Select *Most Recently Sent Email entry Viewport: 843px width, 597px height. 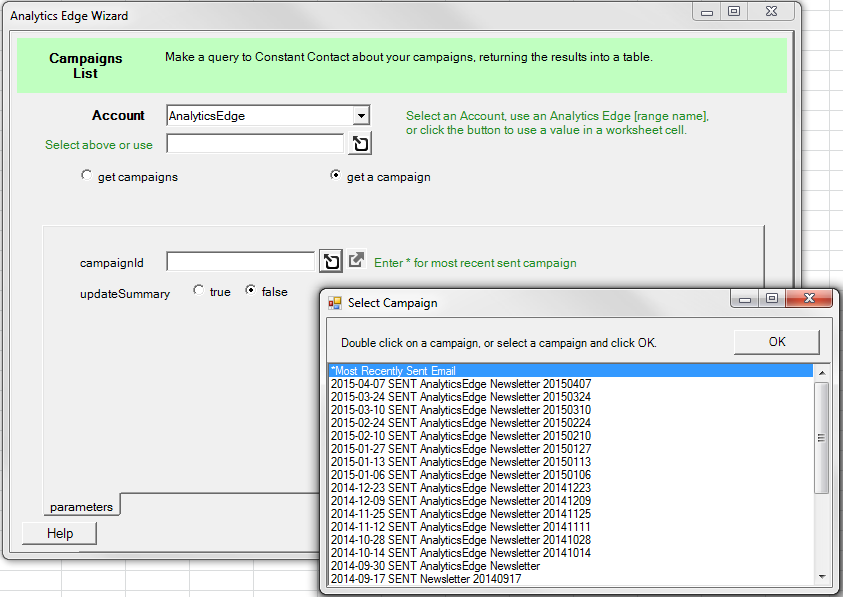[x=570, y=371]
